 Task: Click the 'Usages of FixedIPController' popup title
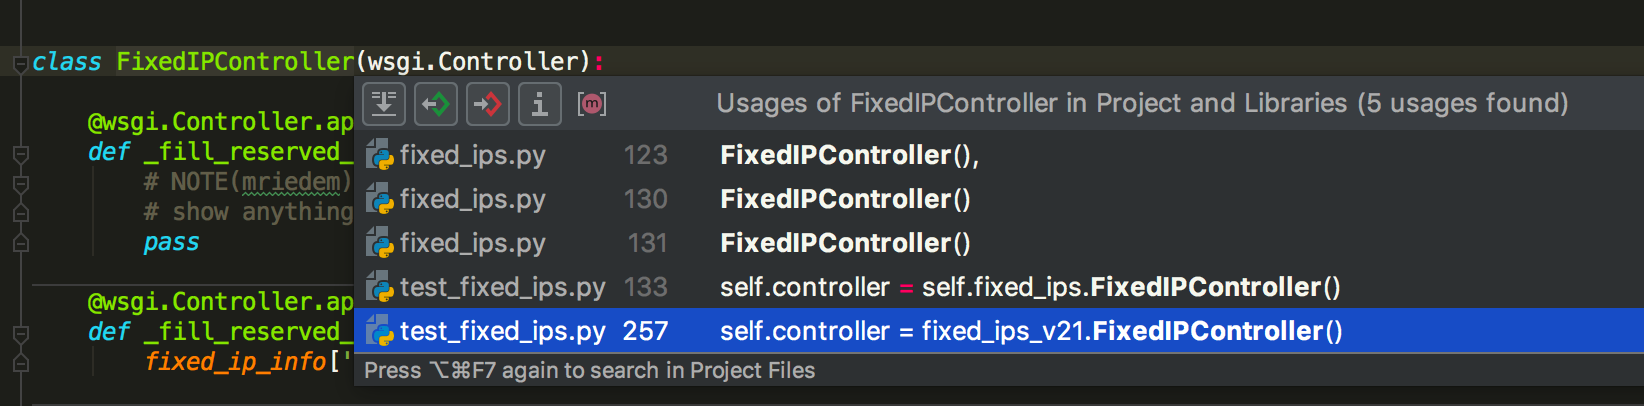[1142, 103]
